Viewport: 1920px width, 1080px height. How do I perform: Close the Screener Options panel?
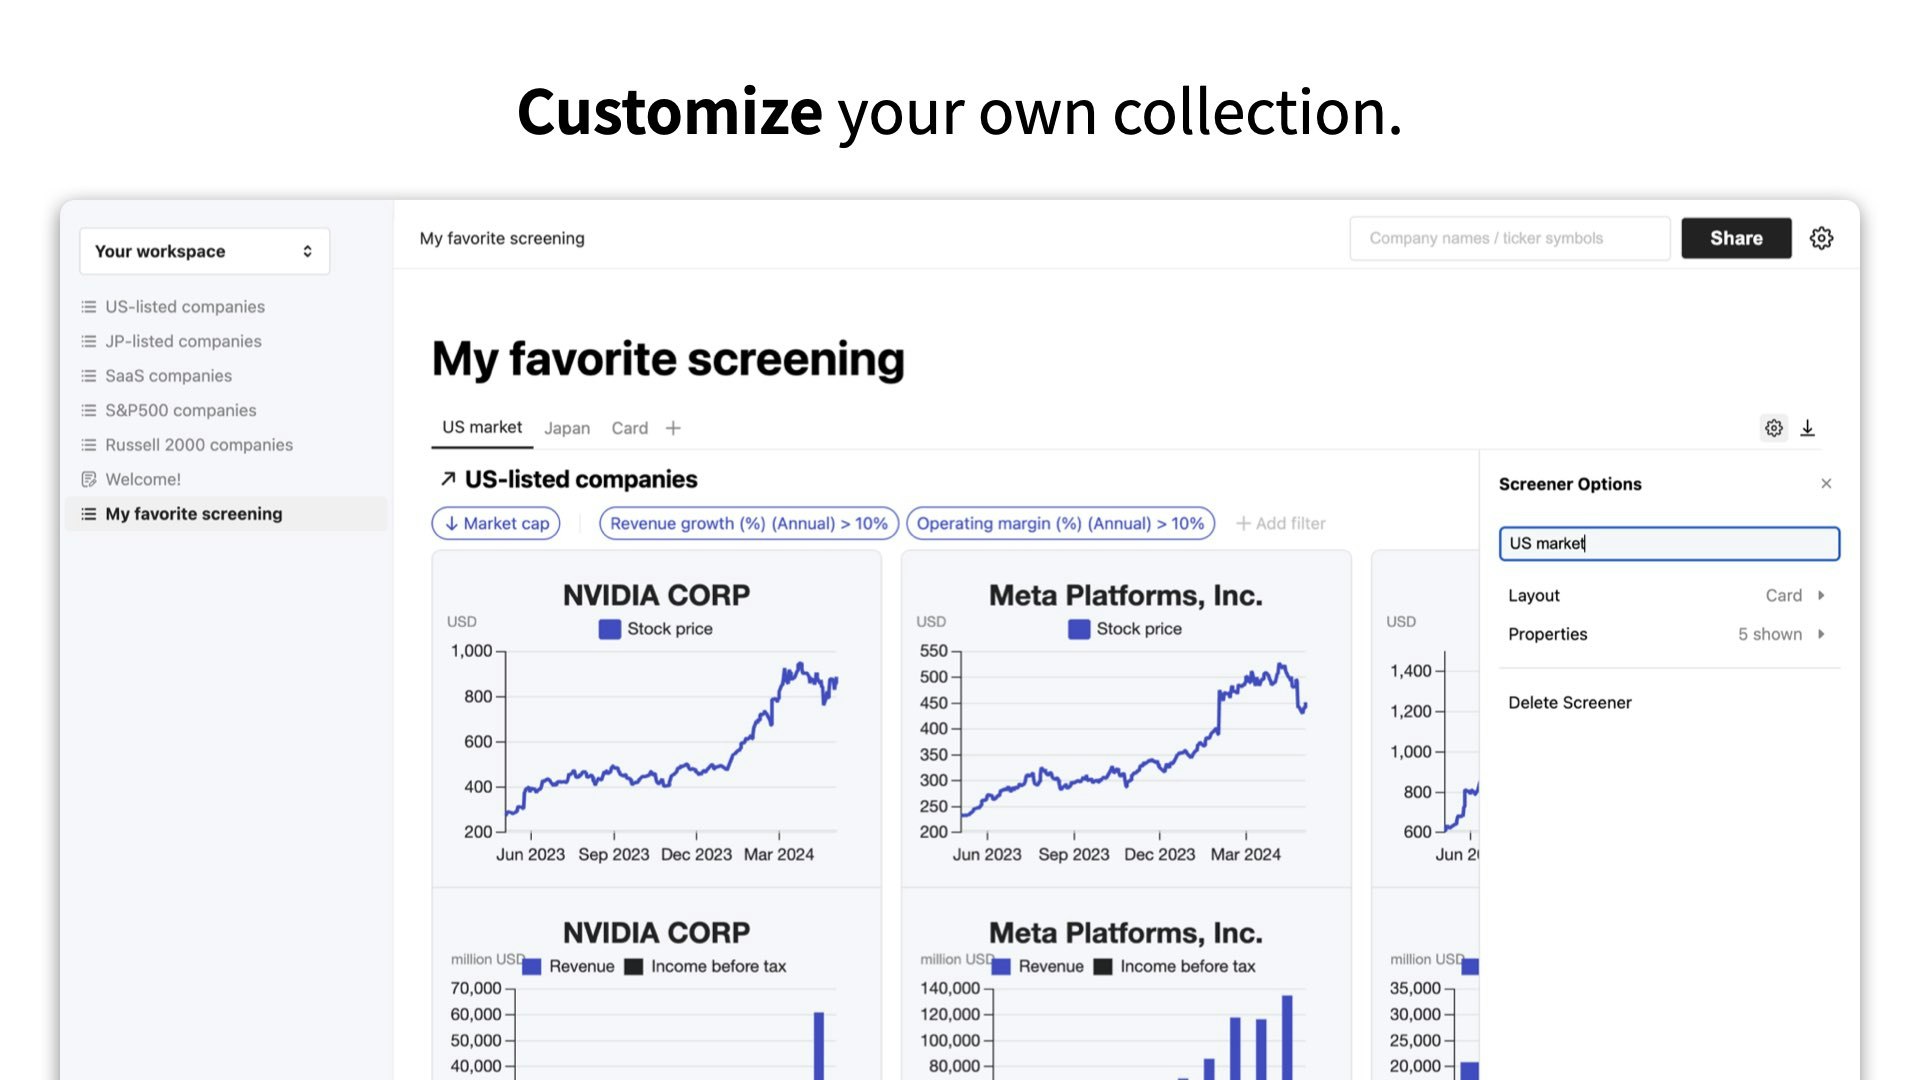(x=1826, y=484)
